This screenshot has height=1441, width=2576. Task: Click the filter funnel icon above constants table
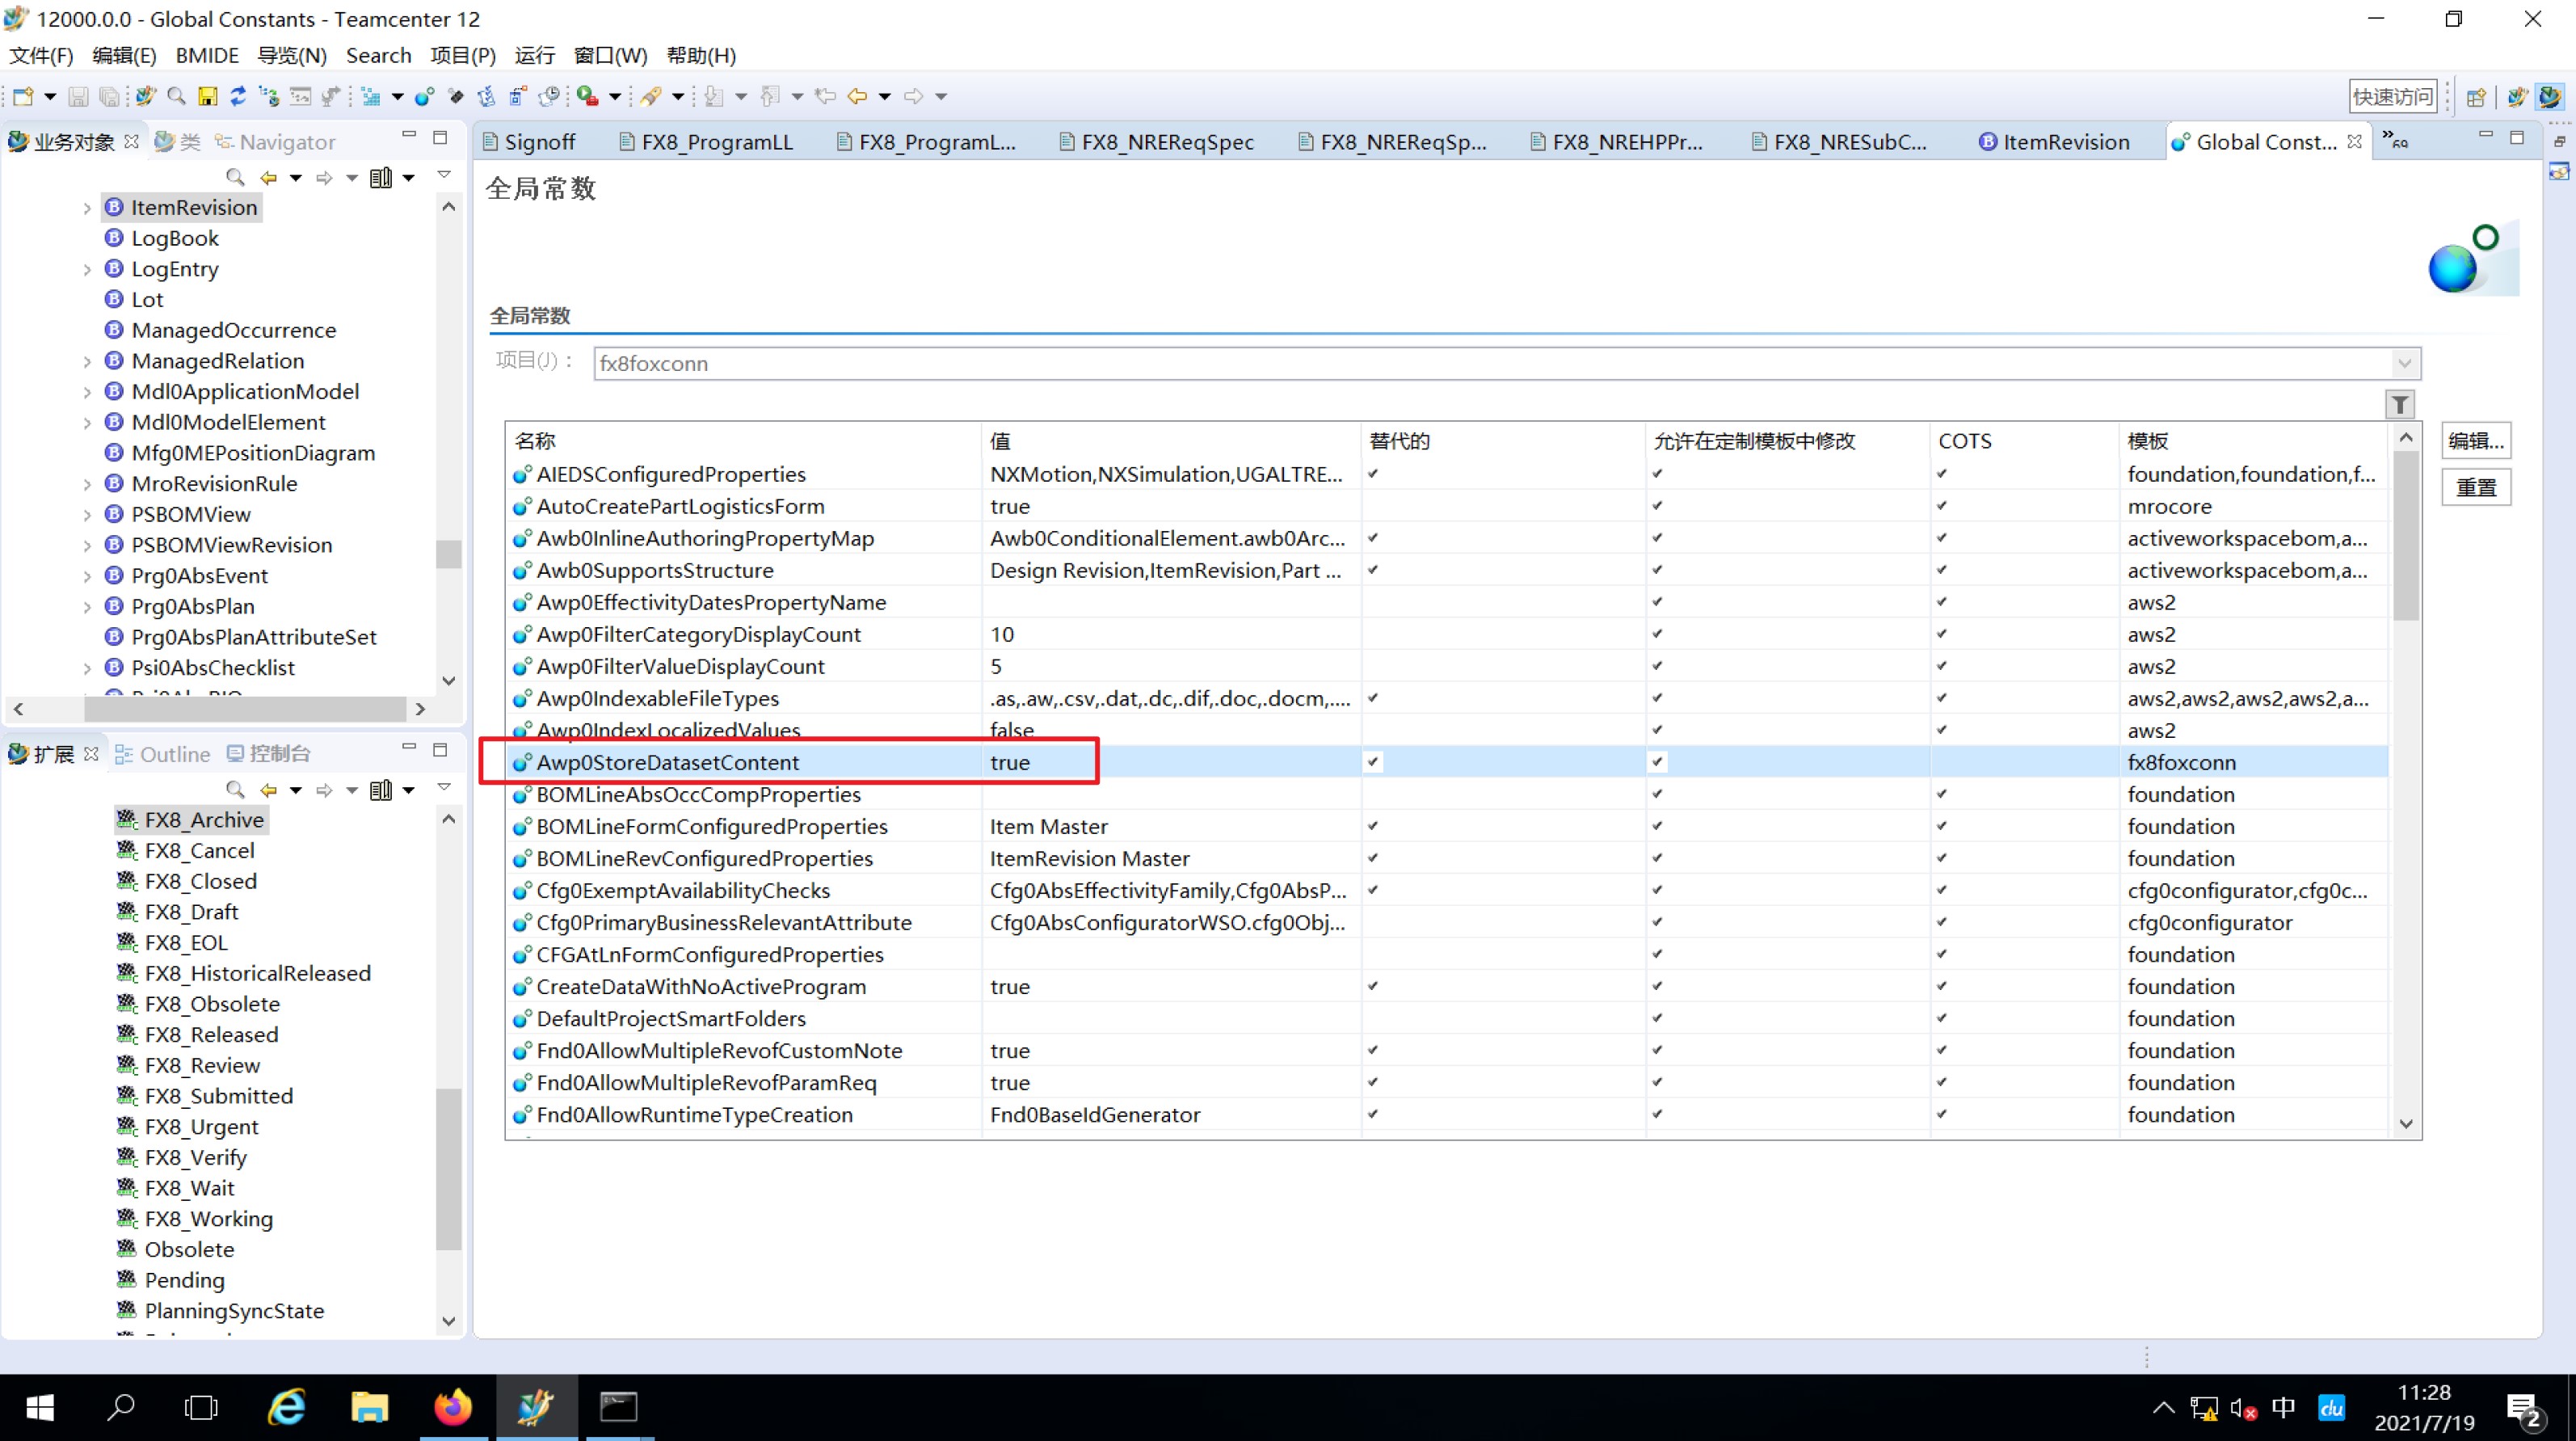[2400, 404]
